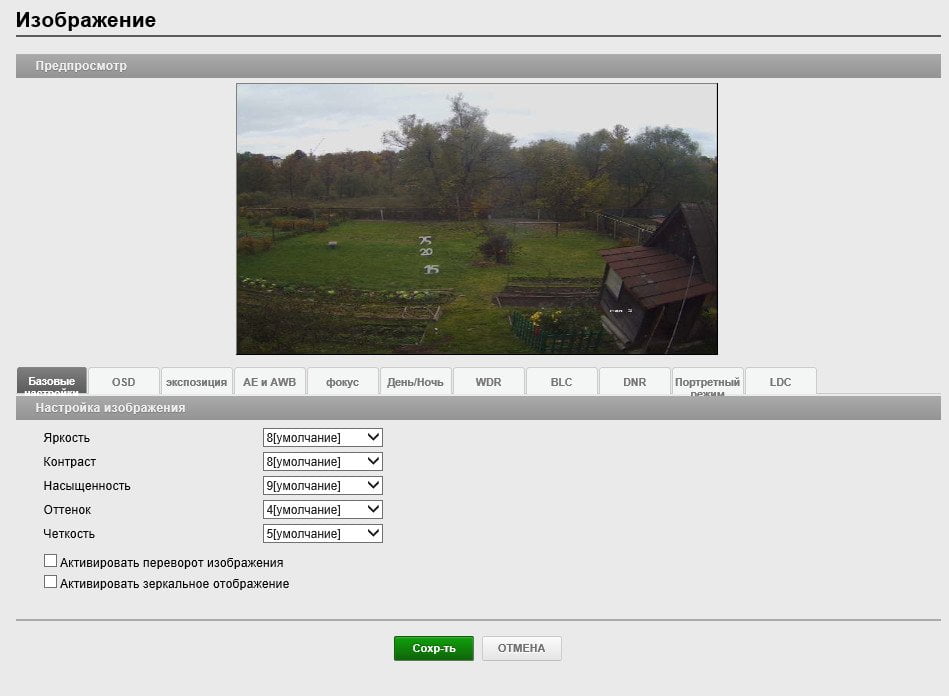949x696 pixels.
Task: Open the День/Ночь tab
Action: 415,381
